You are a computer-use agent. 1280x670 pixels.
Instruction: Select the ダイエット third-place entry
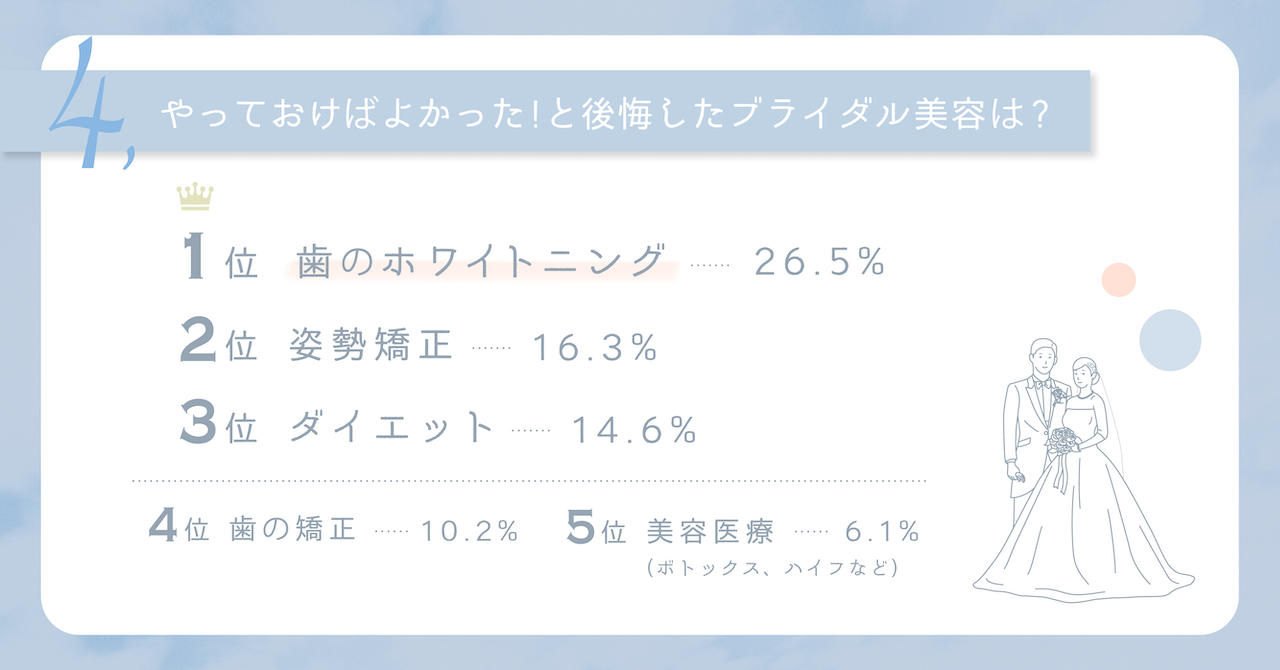tap(392, 428)
